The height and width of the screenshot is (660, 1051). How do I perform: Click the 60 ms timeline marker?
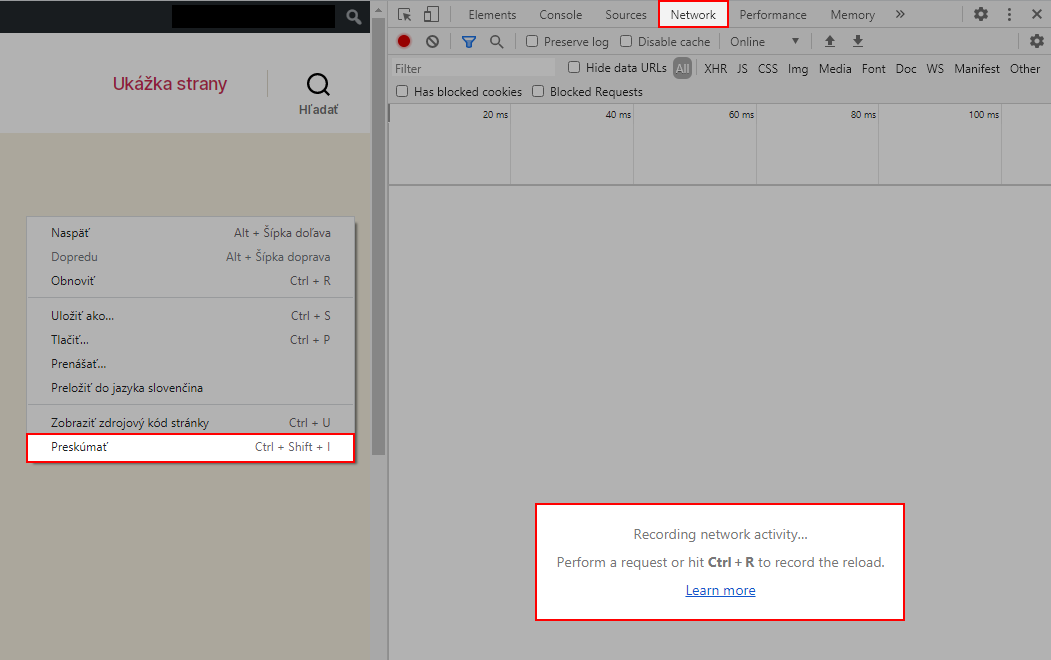tap(741, 115)
